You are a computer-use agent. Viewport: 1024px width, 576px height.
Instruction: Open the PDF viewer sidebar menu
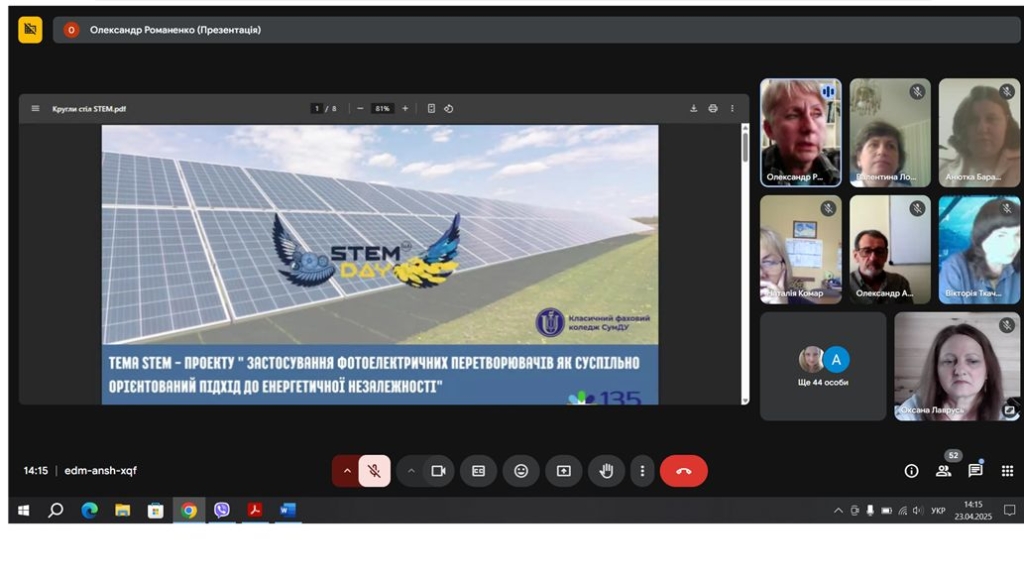click(35, 109)
